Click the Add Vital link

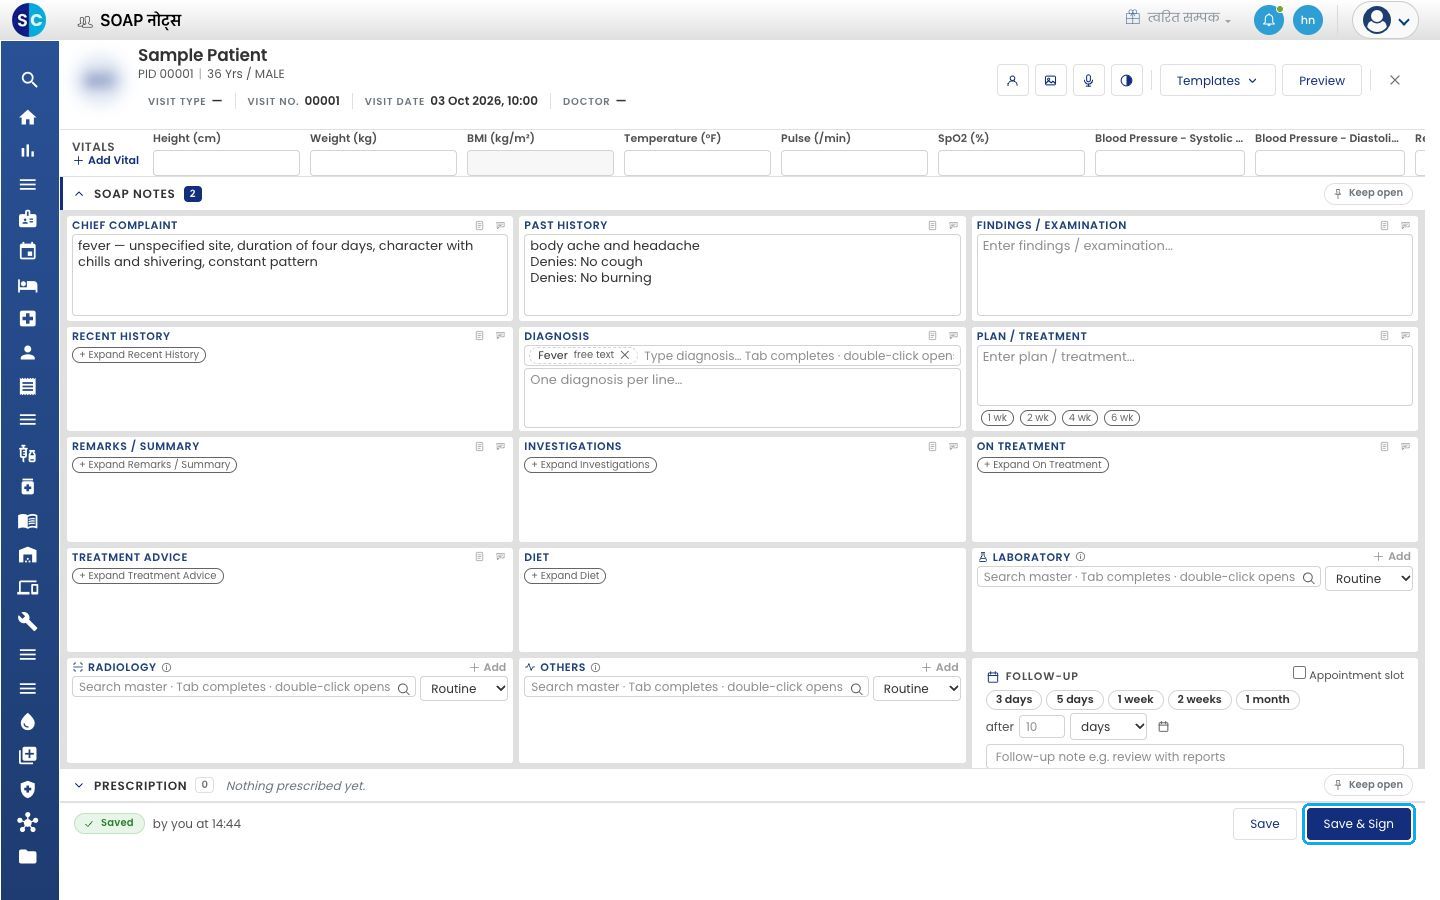click(x=106, y=160)
